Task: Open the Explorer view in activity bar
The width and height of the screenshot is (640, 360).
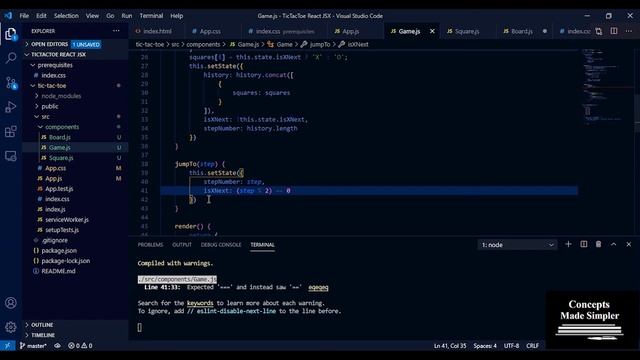Action: click(x=11, y=33)
